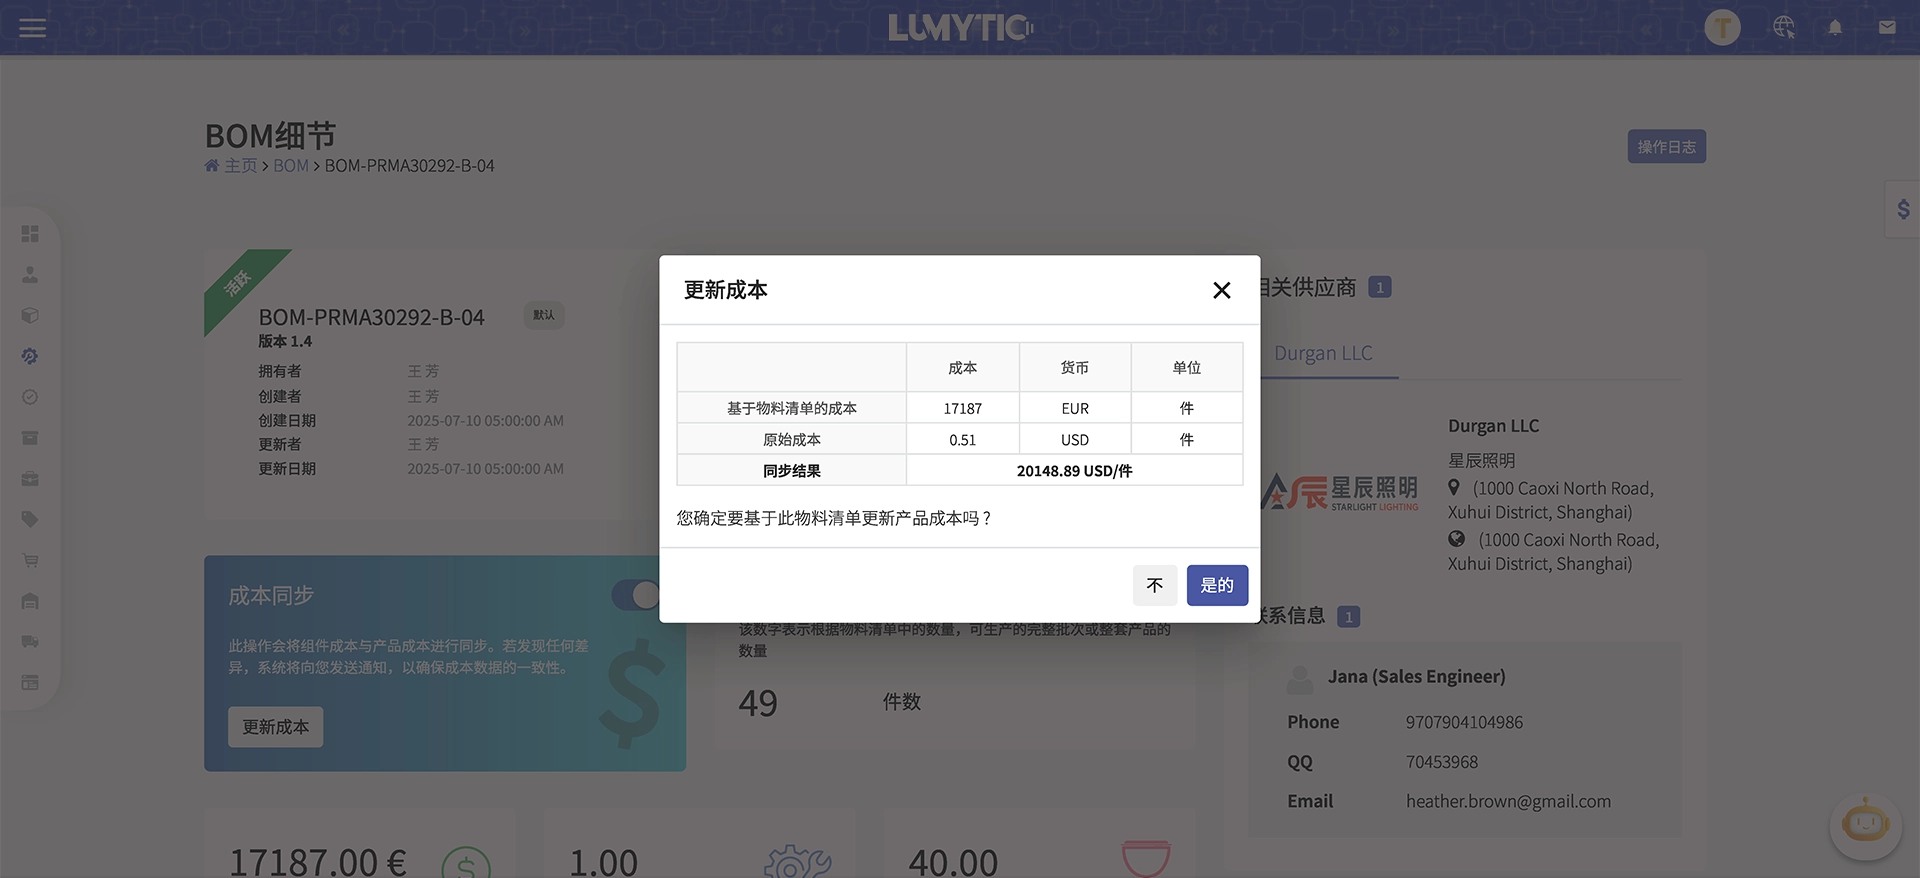Image resolution: width=1920 pixels, height=878 pixels.
Task: Open the dollar sign side panel tab
Action: 1903,209
